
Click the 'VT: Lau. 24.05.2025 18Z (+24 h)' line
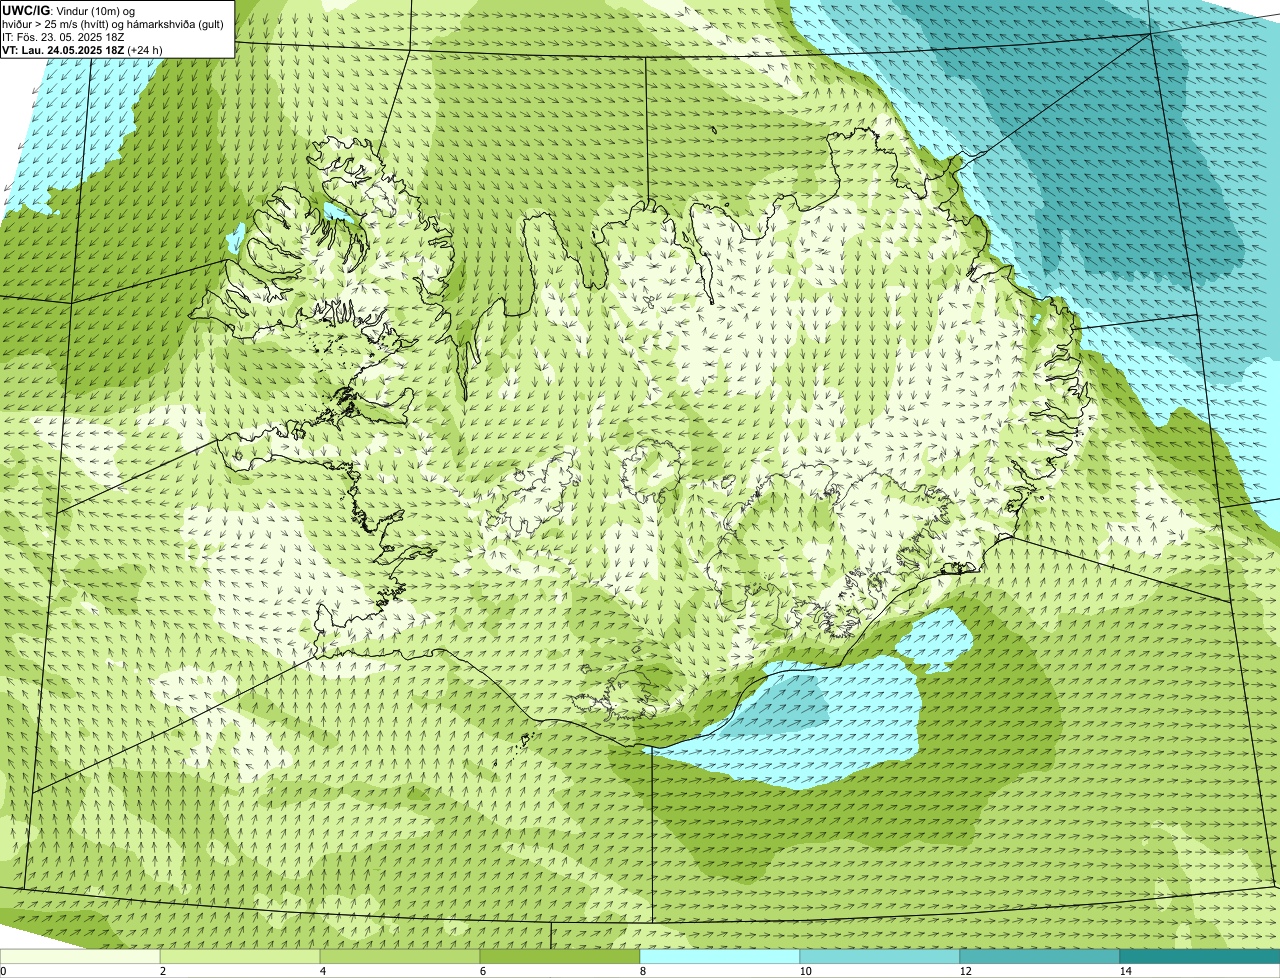(x=83, y=50)
